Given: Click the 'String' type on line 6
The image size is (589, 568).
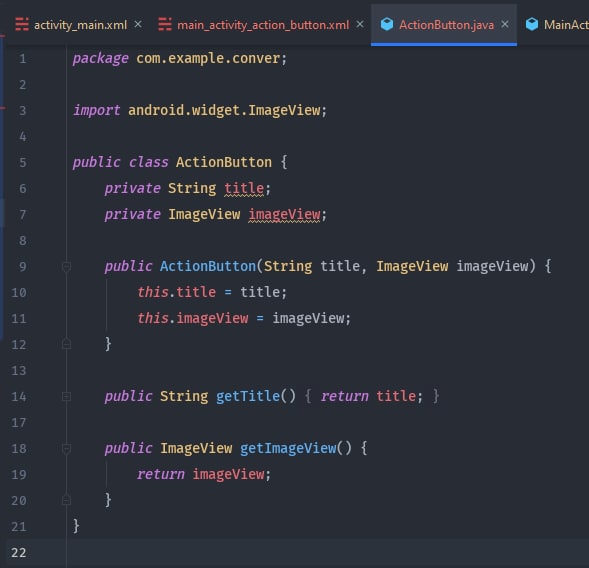Looking at the screenshot, I should (192, 189).
